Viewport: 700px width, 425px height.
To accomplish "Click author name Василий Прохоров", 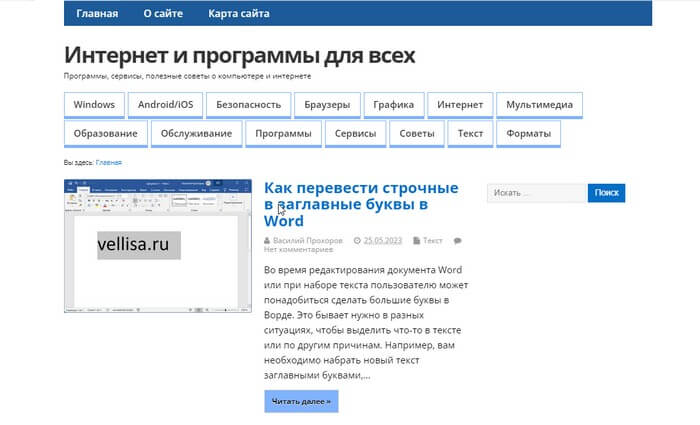I will [x=308, y=241].
